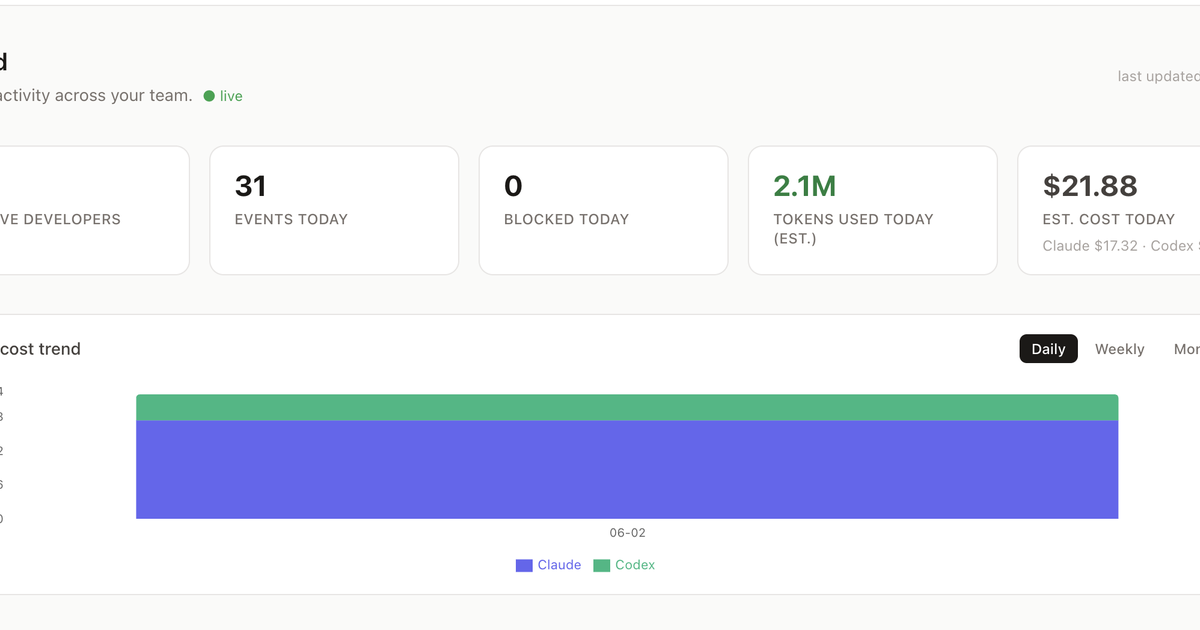1200x630 pixels.
Task: Switch cost trend to Daily view
Action: pyautogui.click(x=1048, y=349)
